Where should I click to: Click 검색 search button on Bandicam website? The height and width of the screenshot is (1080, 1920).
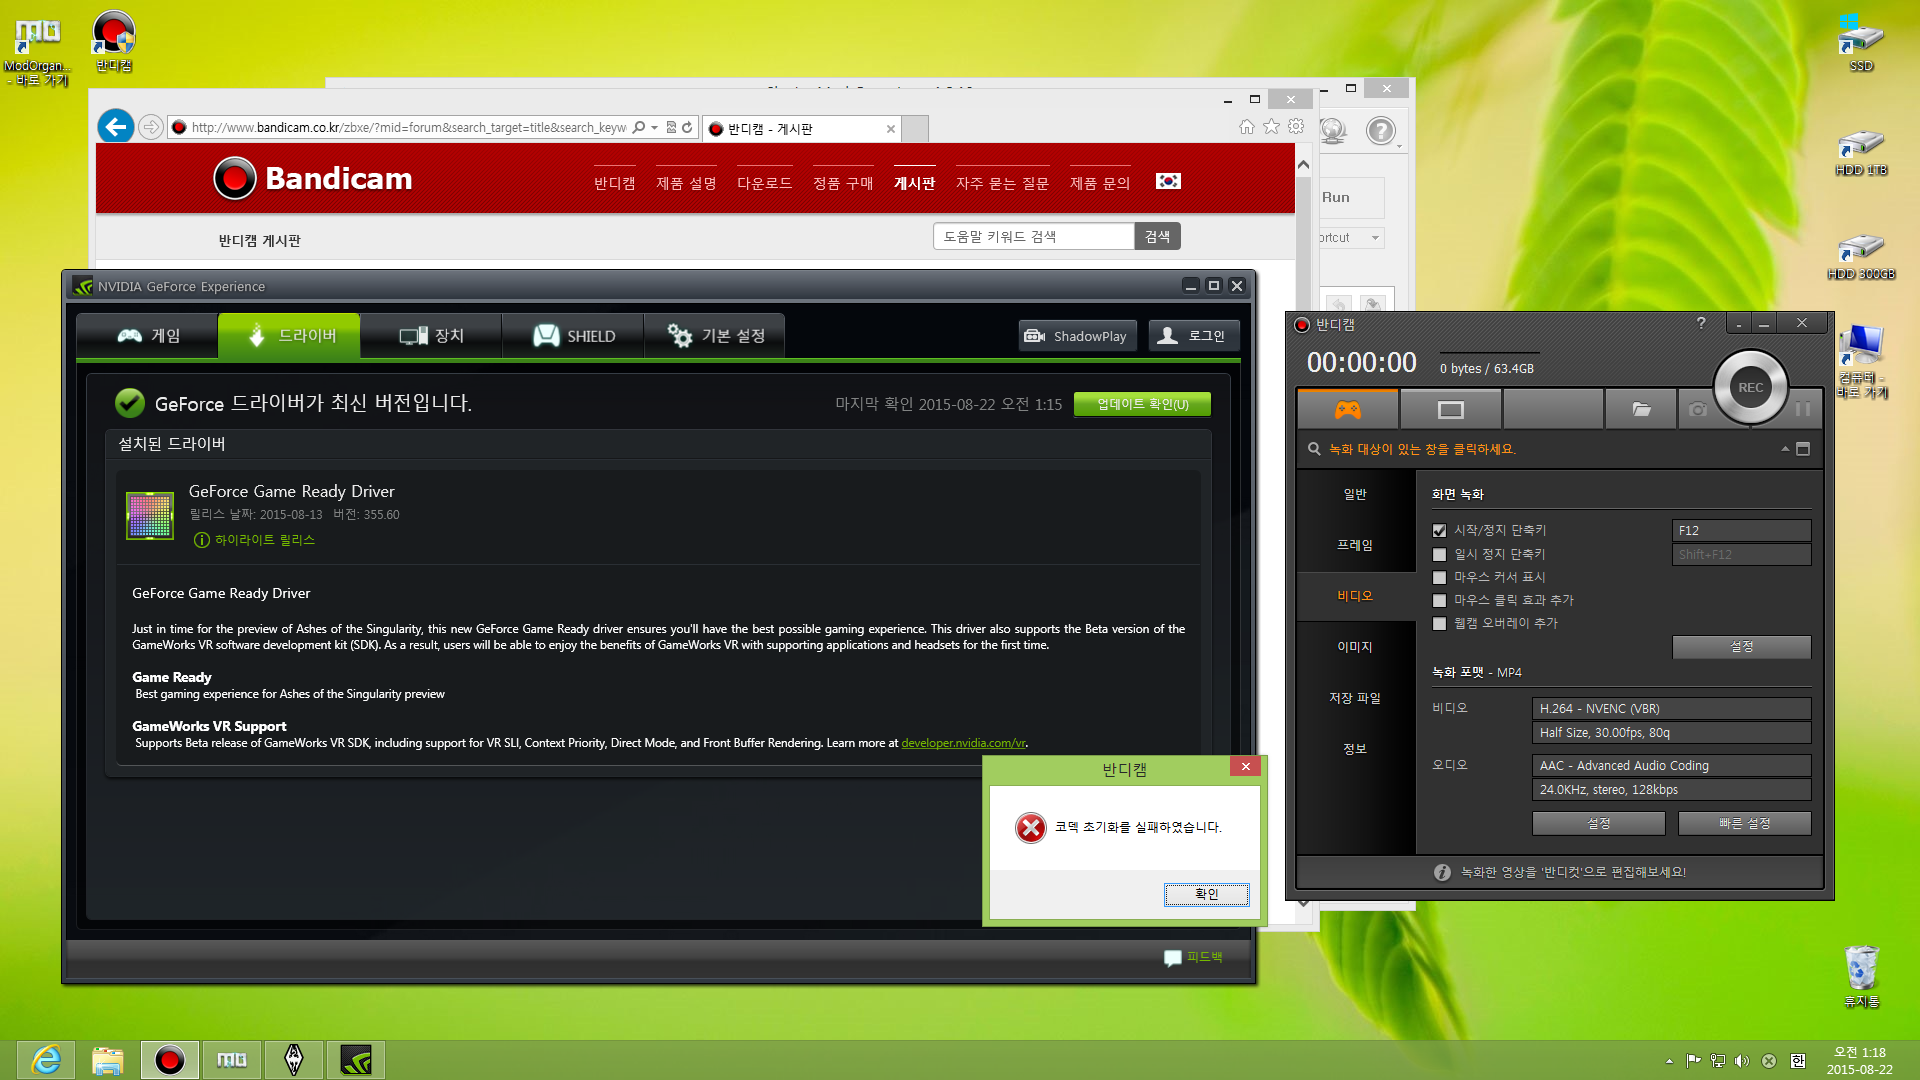[1158, 236]
